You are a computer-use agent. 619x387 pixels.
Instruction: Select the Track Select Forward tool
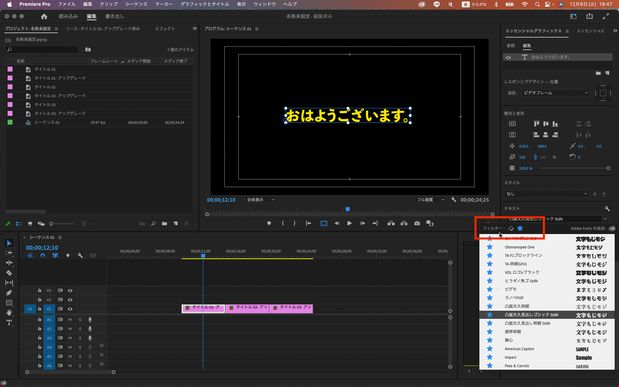point(9,253)
